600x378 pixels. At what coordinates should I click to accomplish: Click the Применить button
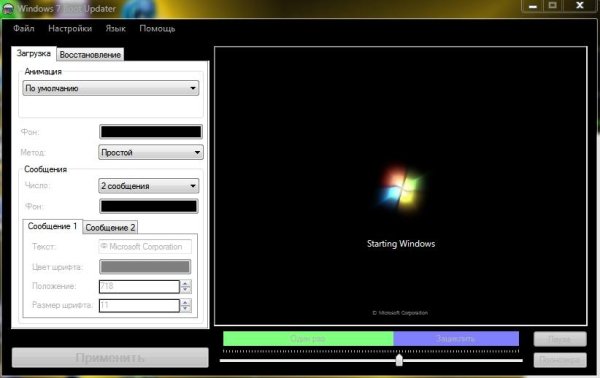(110, 358)
